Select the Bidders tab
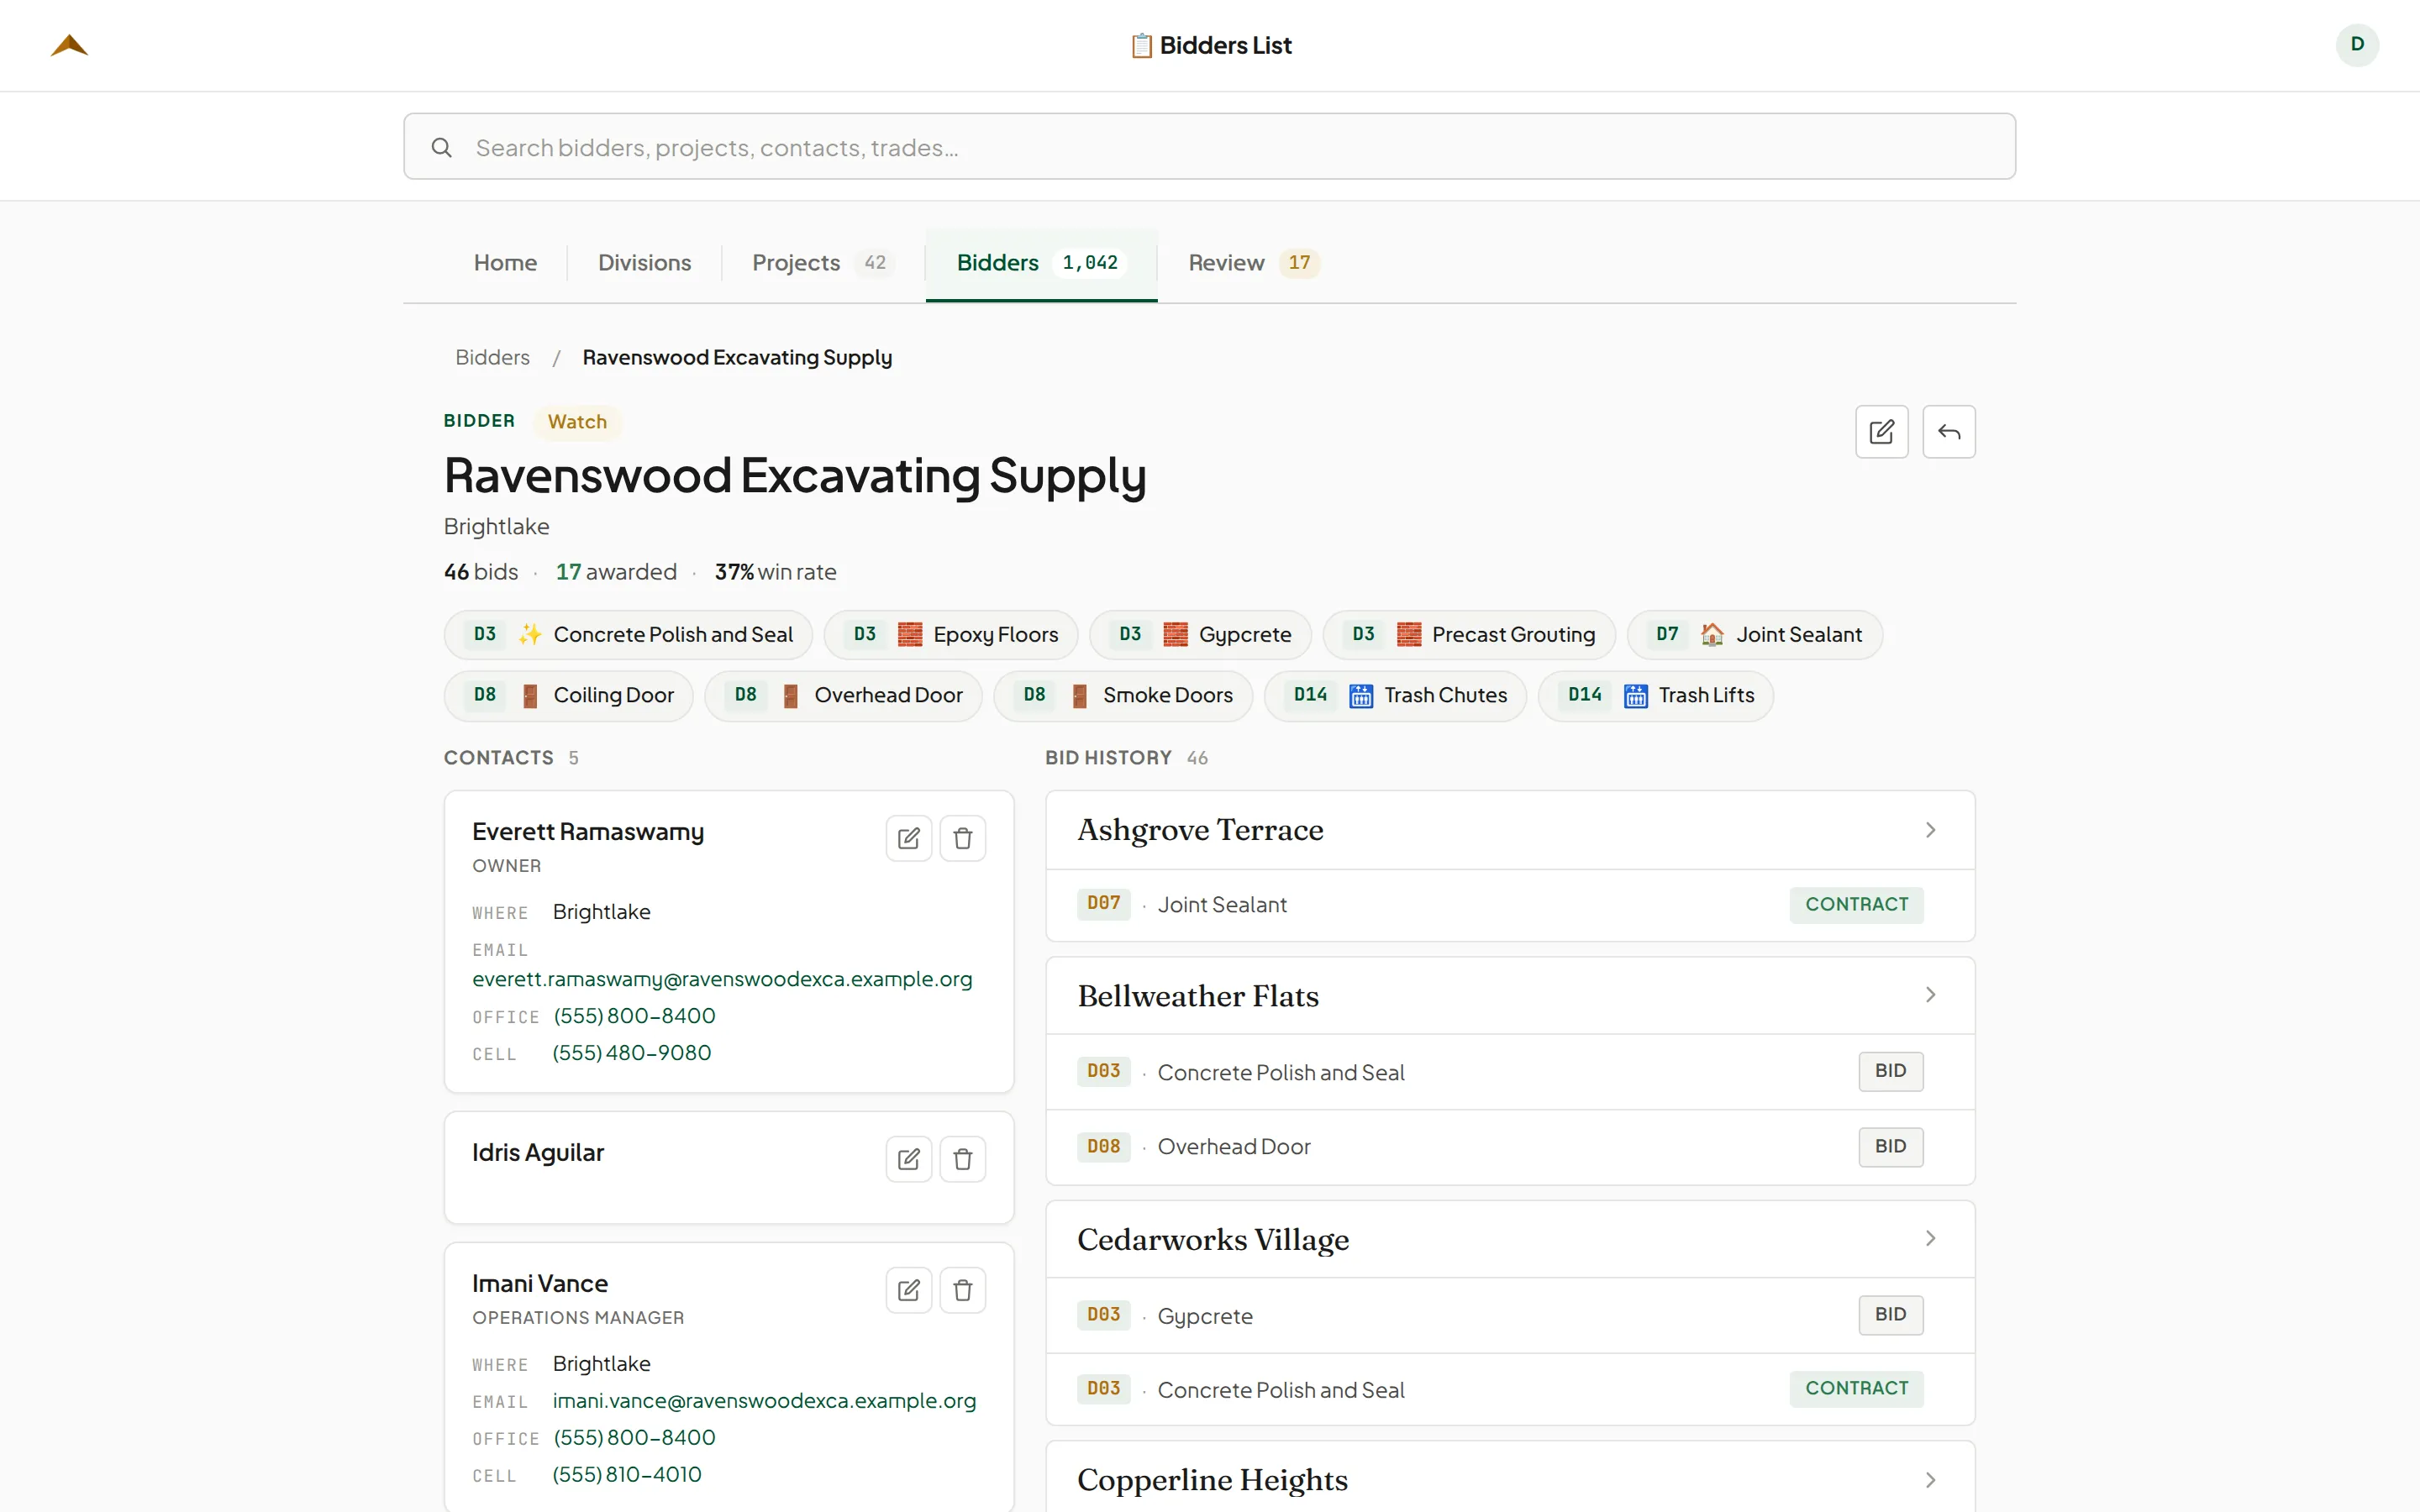 point(1041,263)
